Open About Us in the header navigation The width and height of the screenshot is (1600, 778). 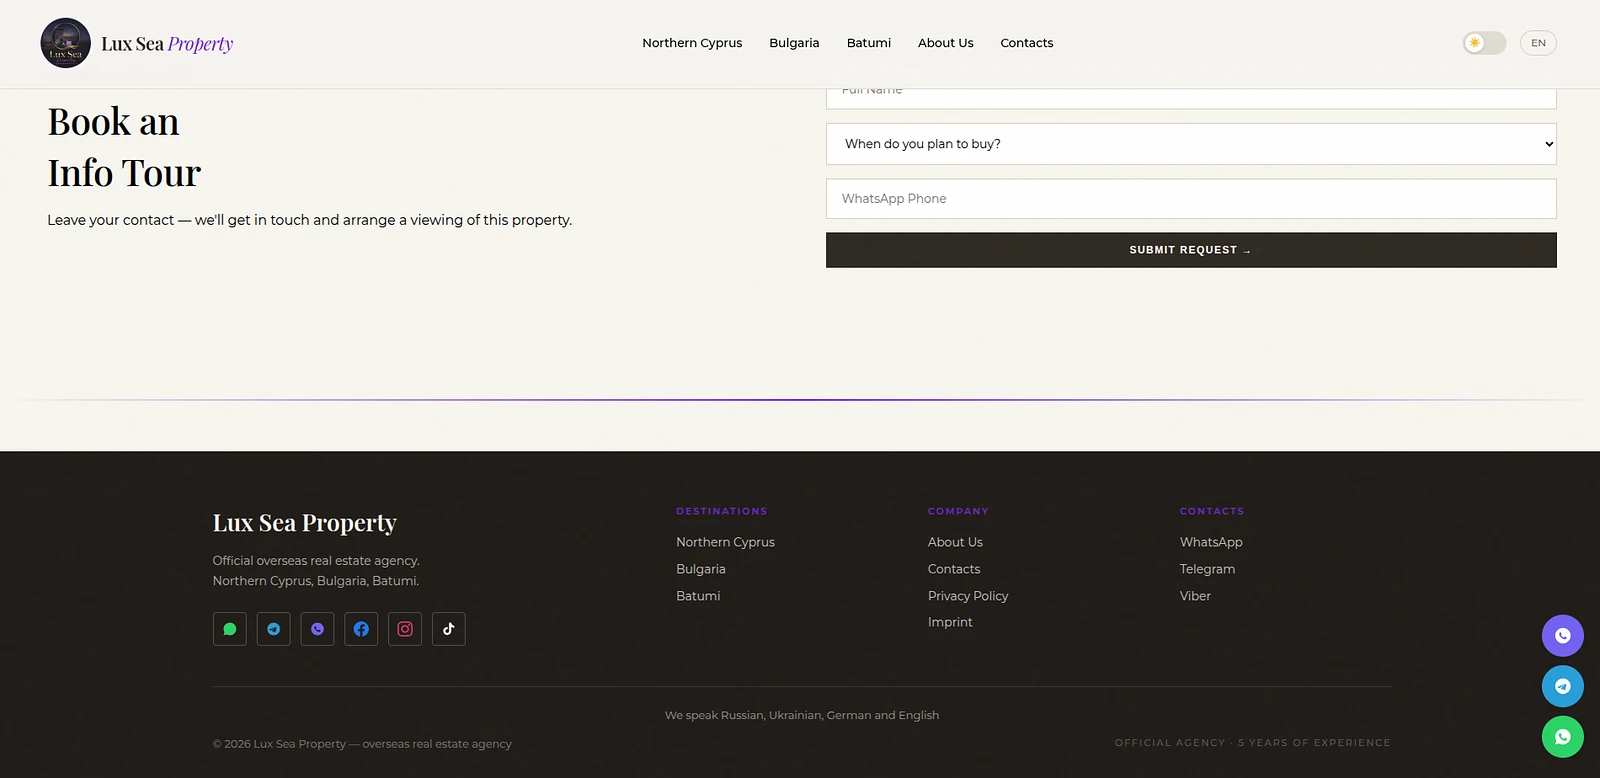click(x=946, y=43)
